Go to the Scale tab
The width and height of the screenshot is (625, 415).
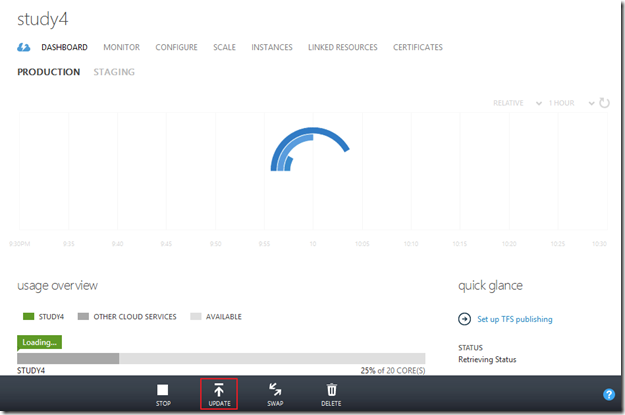(x=224, y=47)
